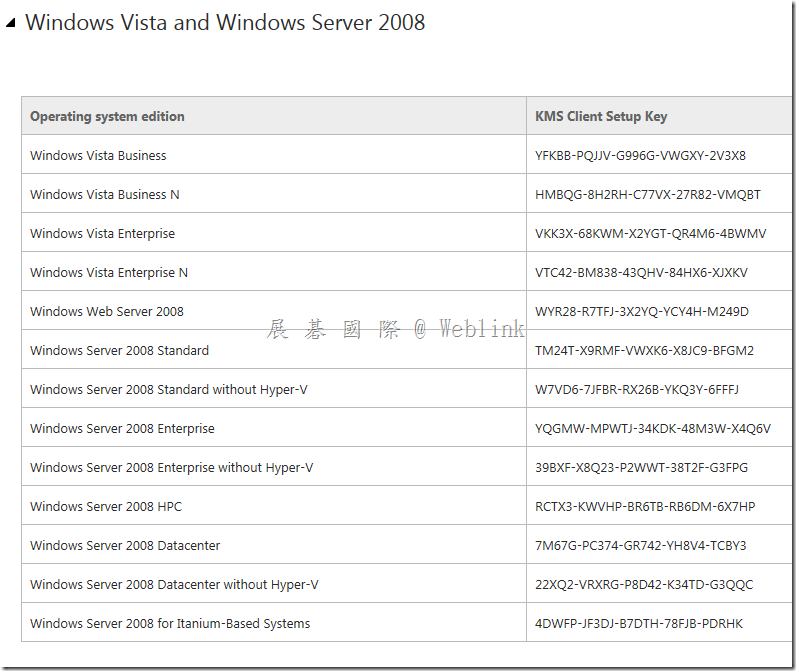Select key 4DWFP-JF3DJ-B7DTH-78FJB-PDRHK
Viewport: 796px width, 671px height.
pos(639,623)
